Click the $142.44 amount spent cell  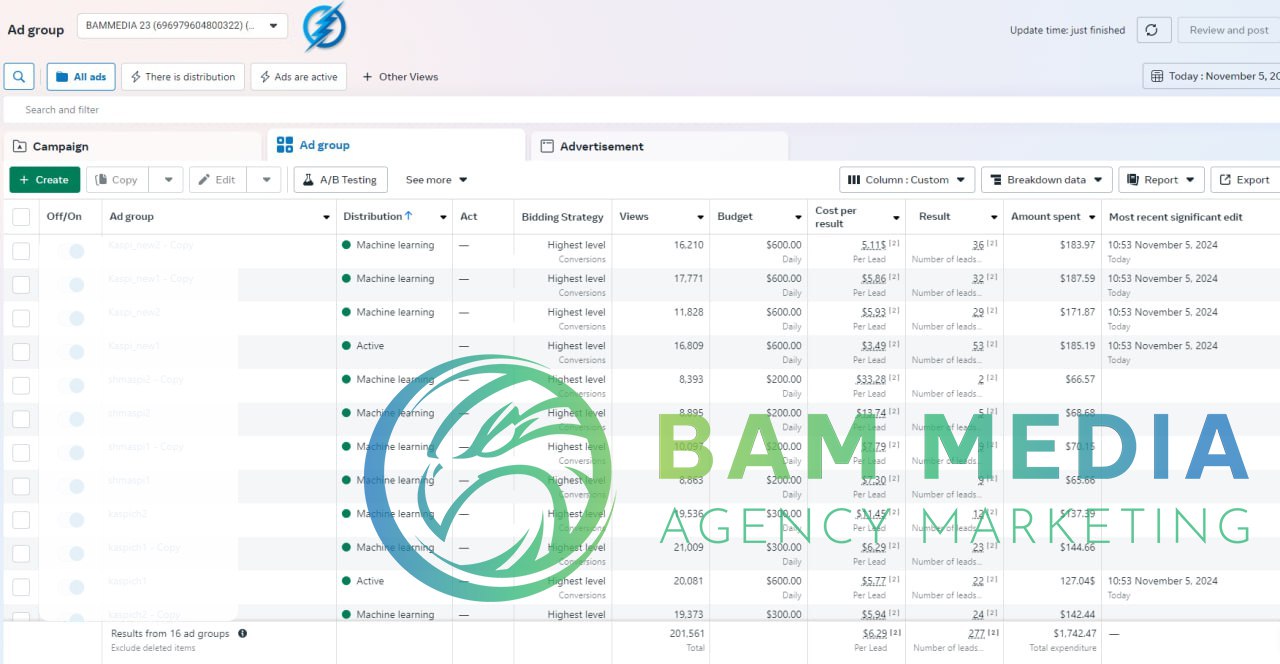coord(1075,614)
